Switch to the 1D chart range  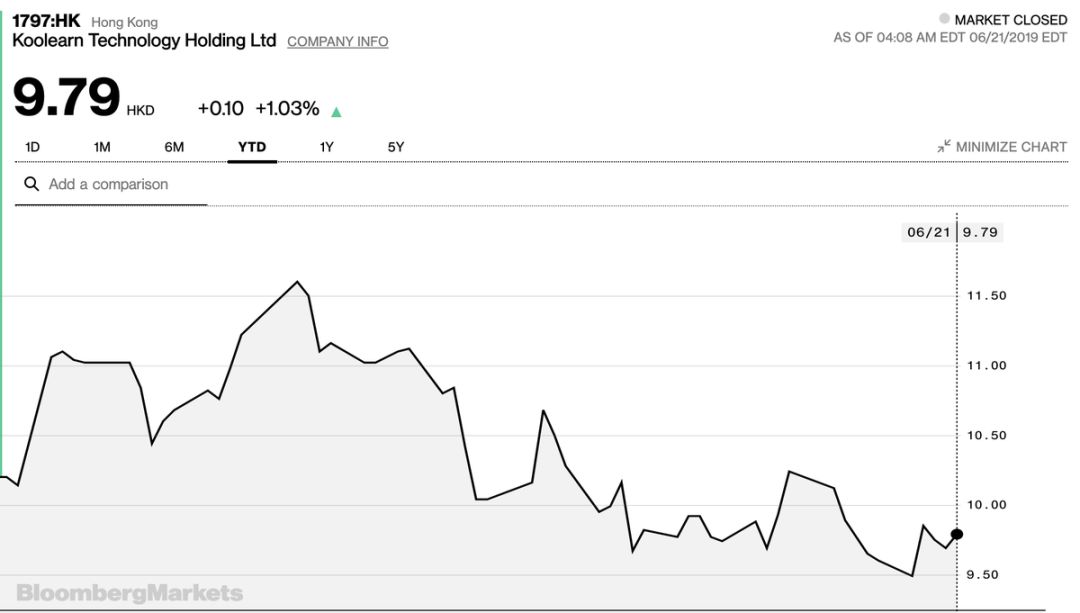tap(33, 147)
